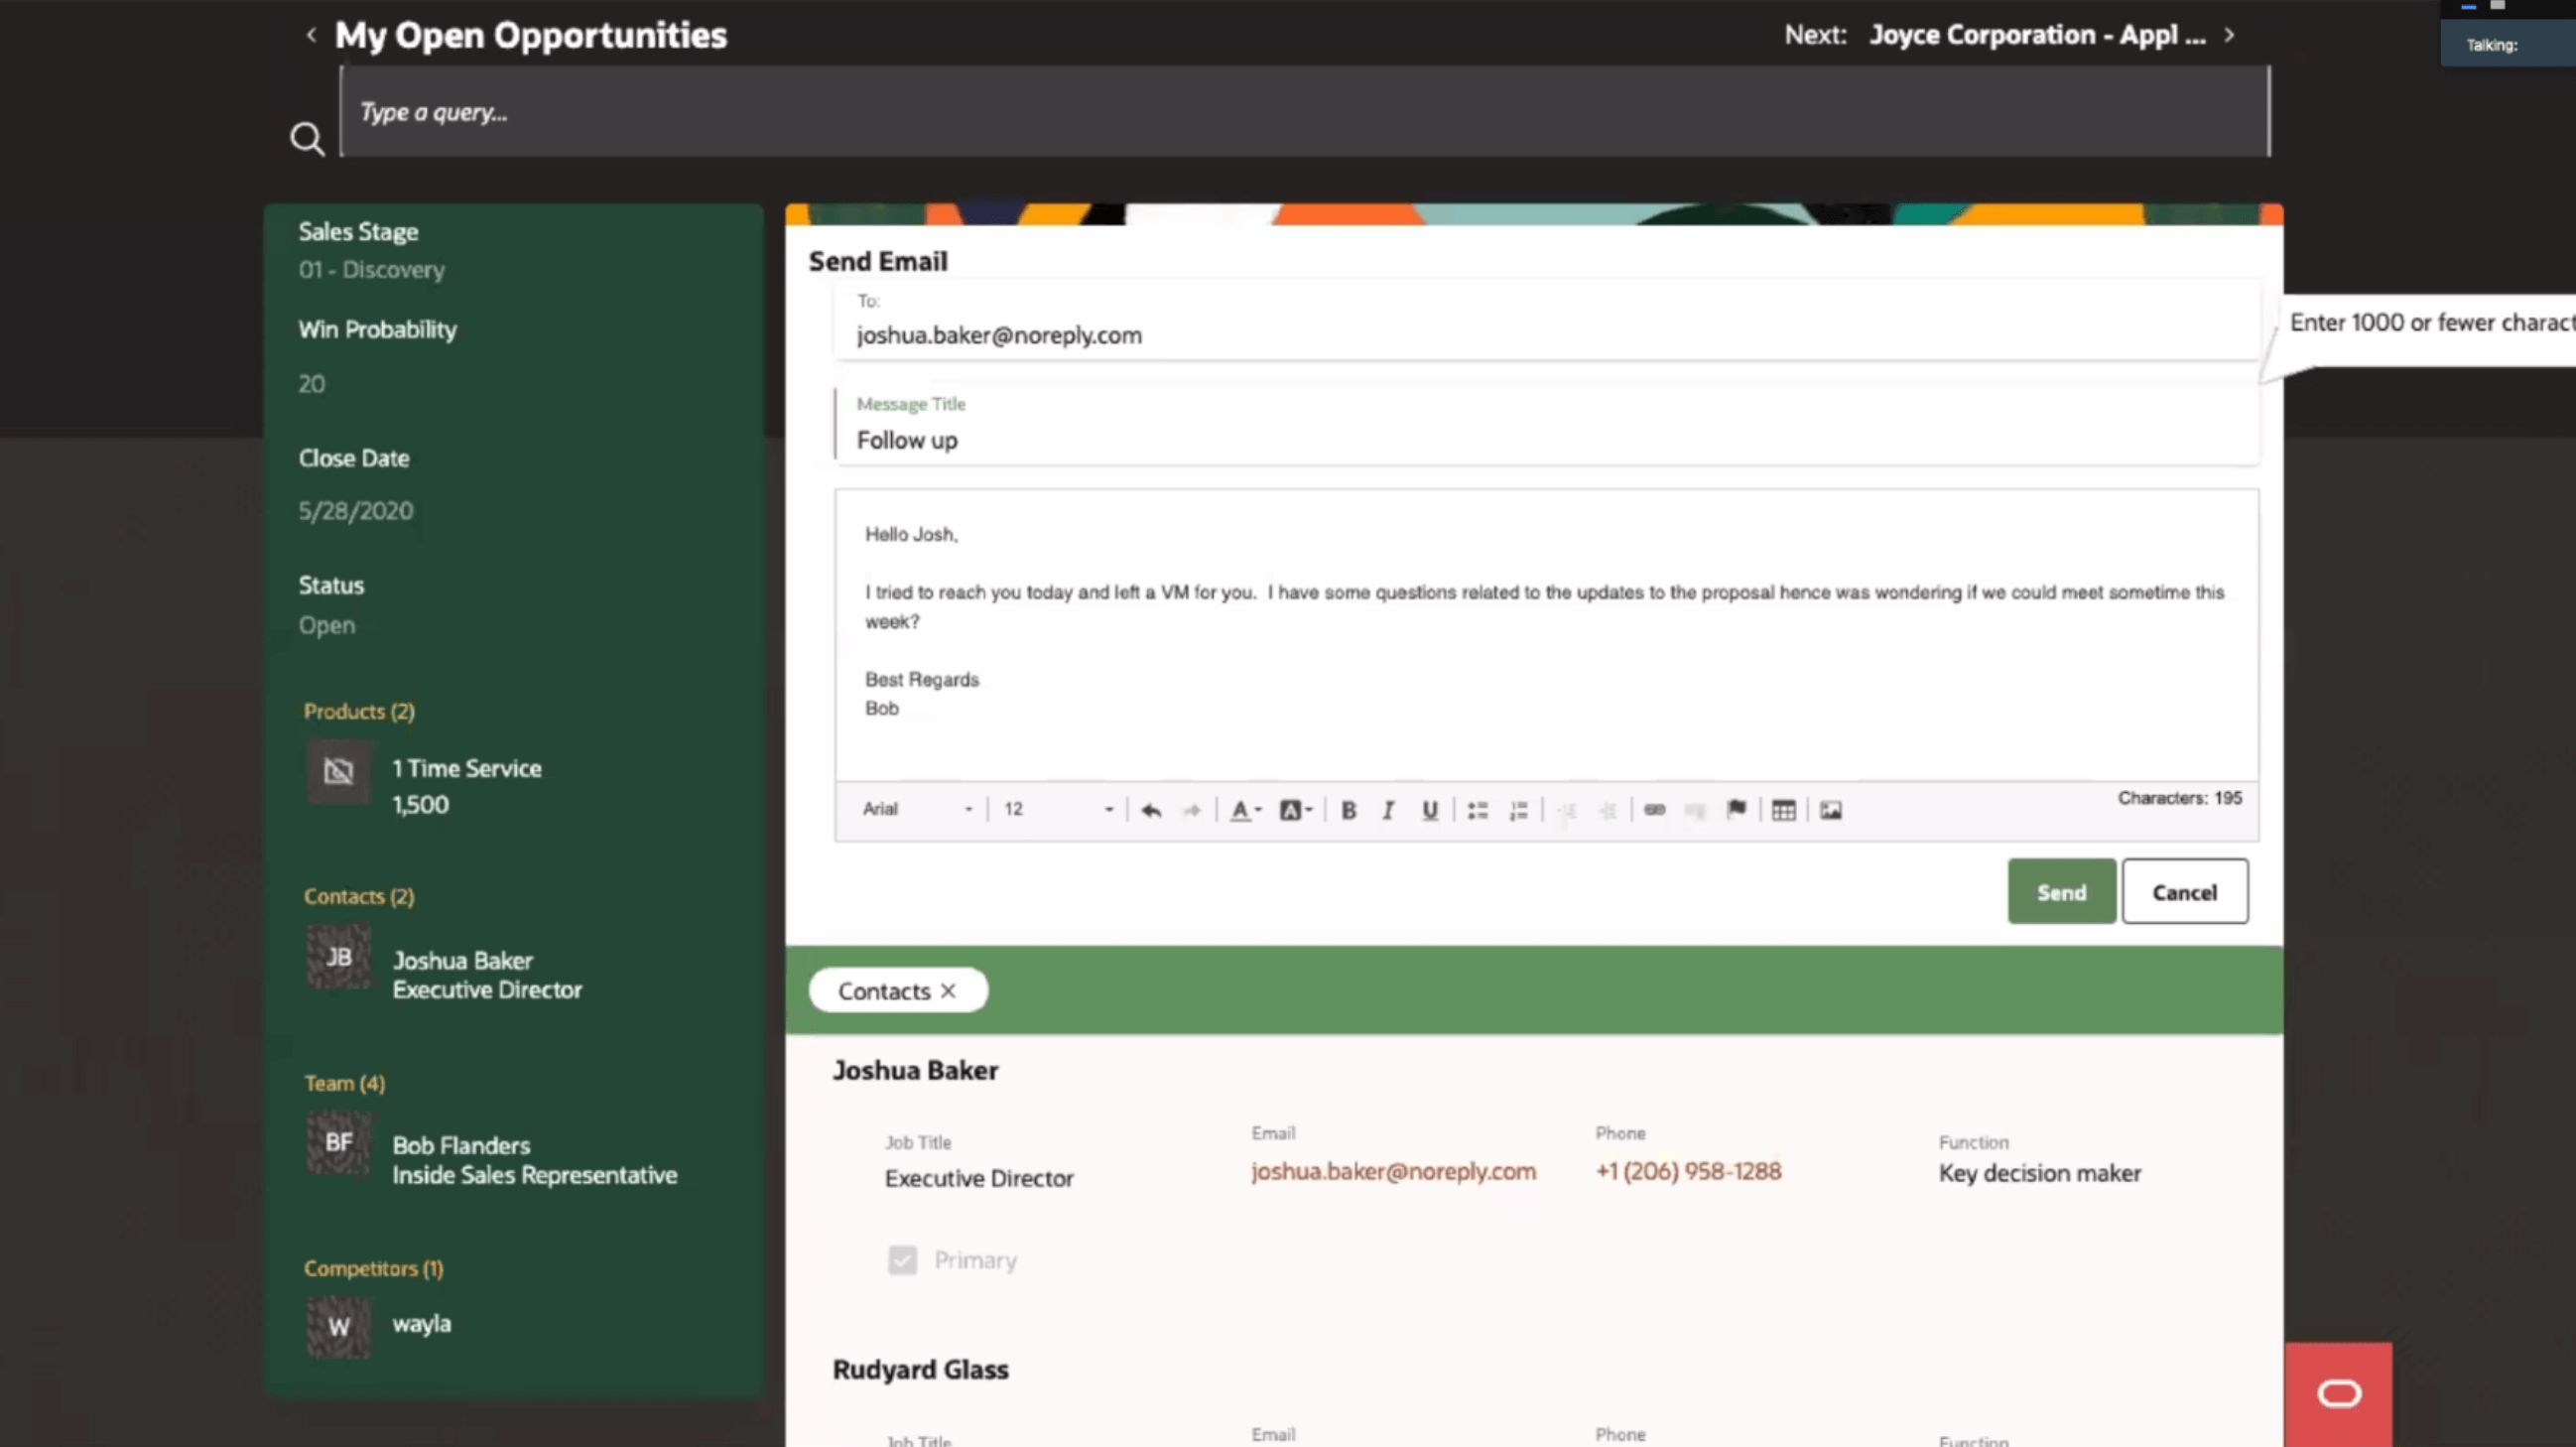
Task: Open the Arial font family dropdown
Action: pyautogui.click(x=917, y=809)
